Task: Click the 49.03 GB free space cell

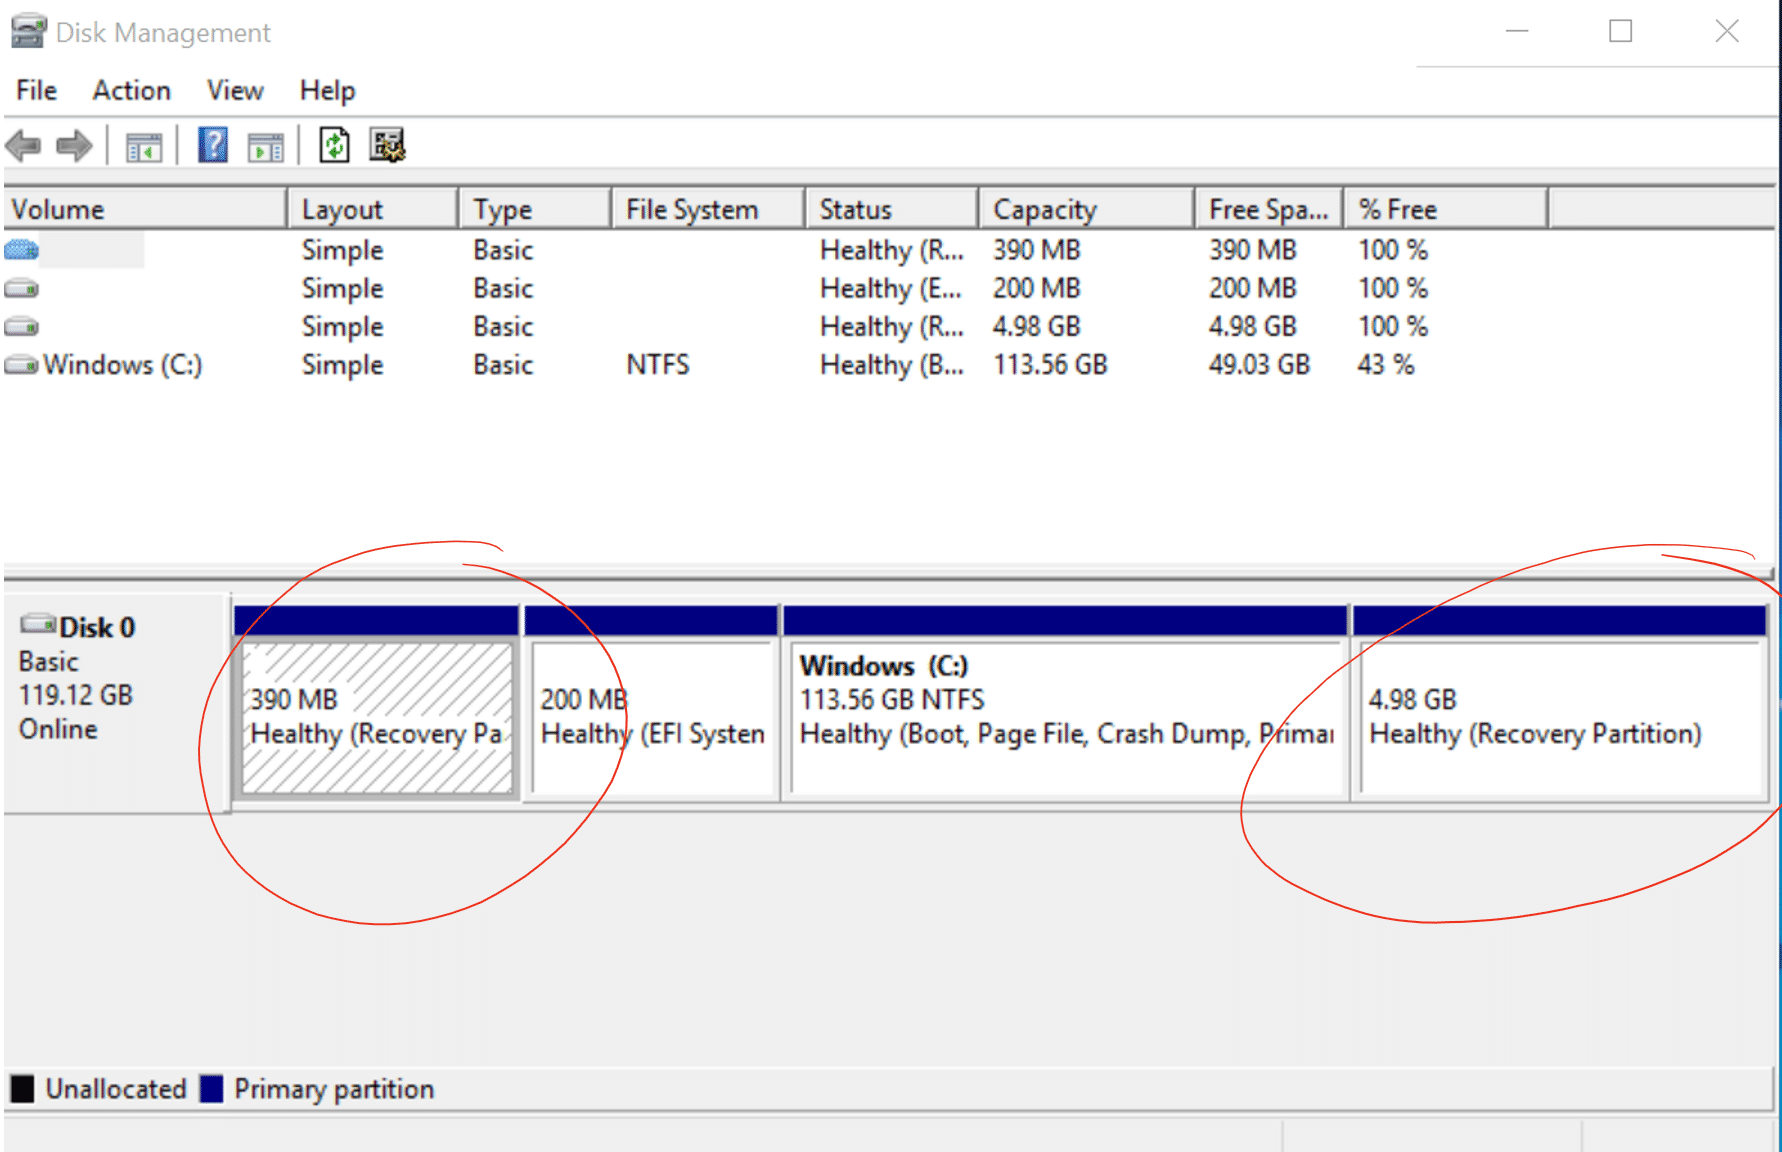Action: point(1259,365)
